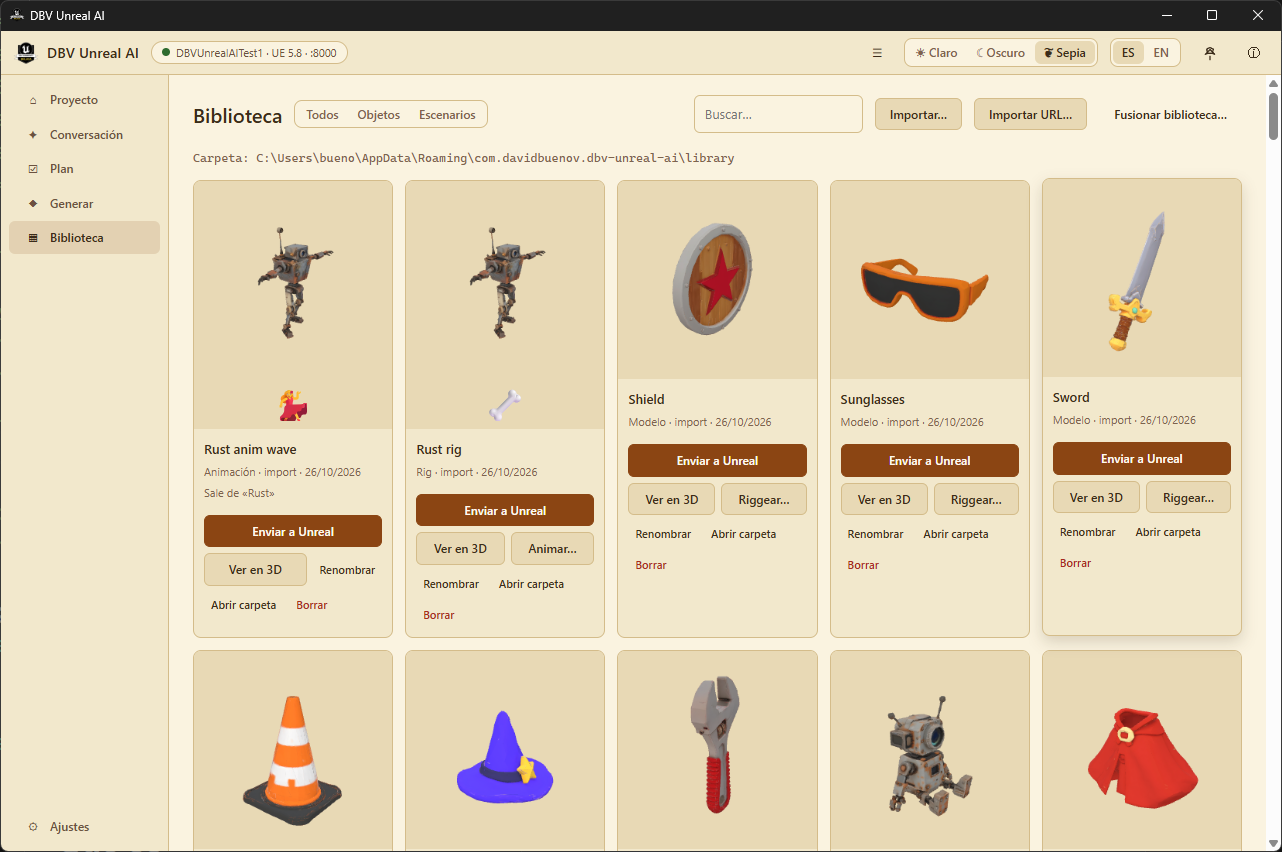Go to Conversación in the sidebar
This screenshot has height=852, width=1282.
tap(84, 135)
